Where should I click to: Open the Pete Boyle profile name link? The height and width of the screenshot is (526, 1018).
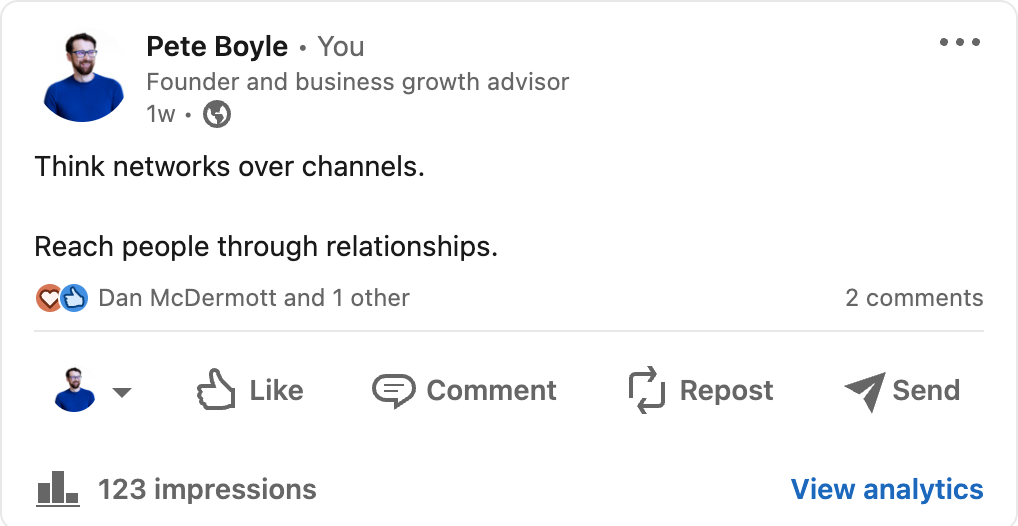(x=217, y=47)
